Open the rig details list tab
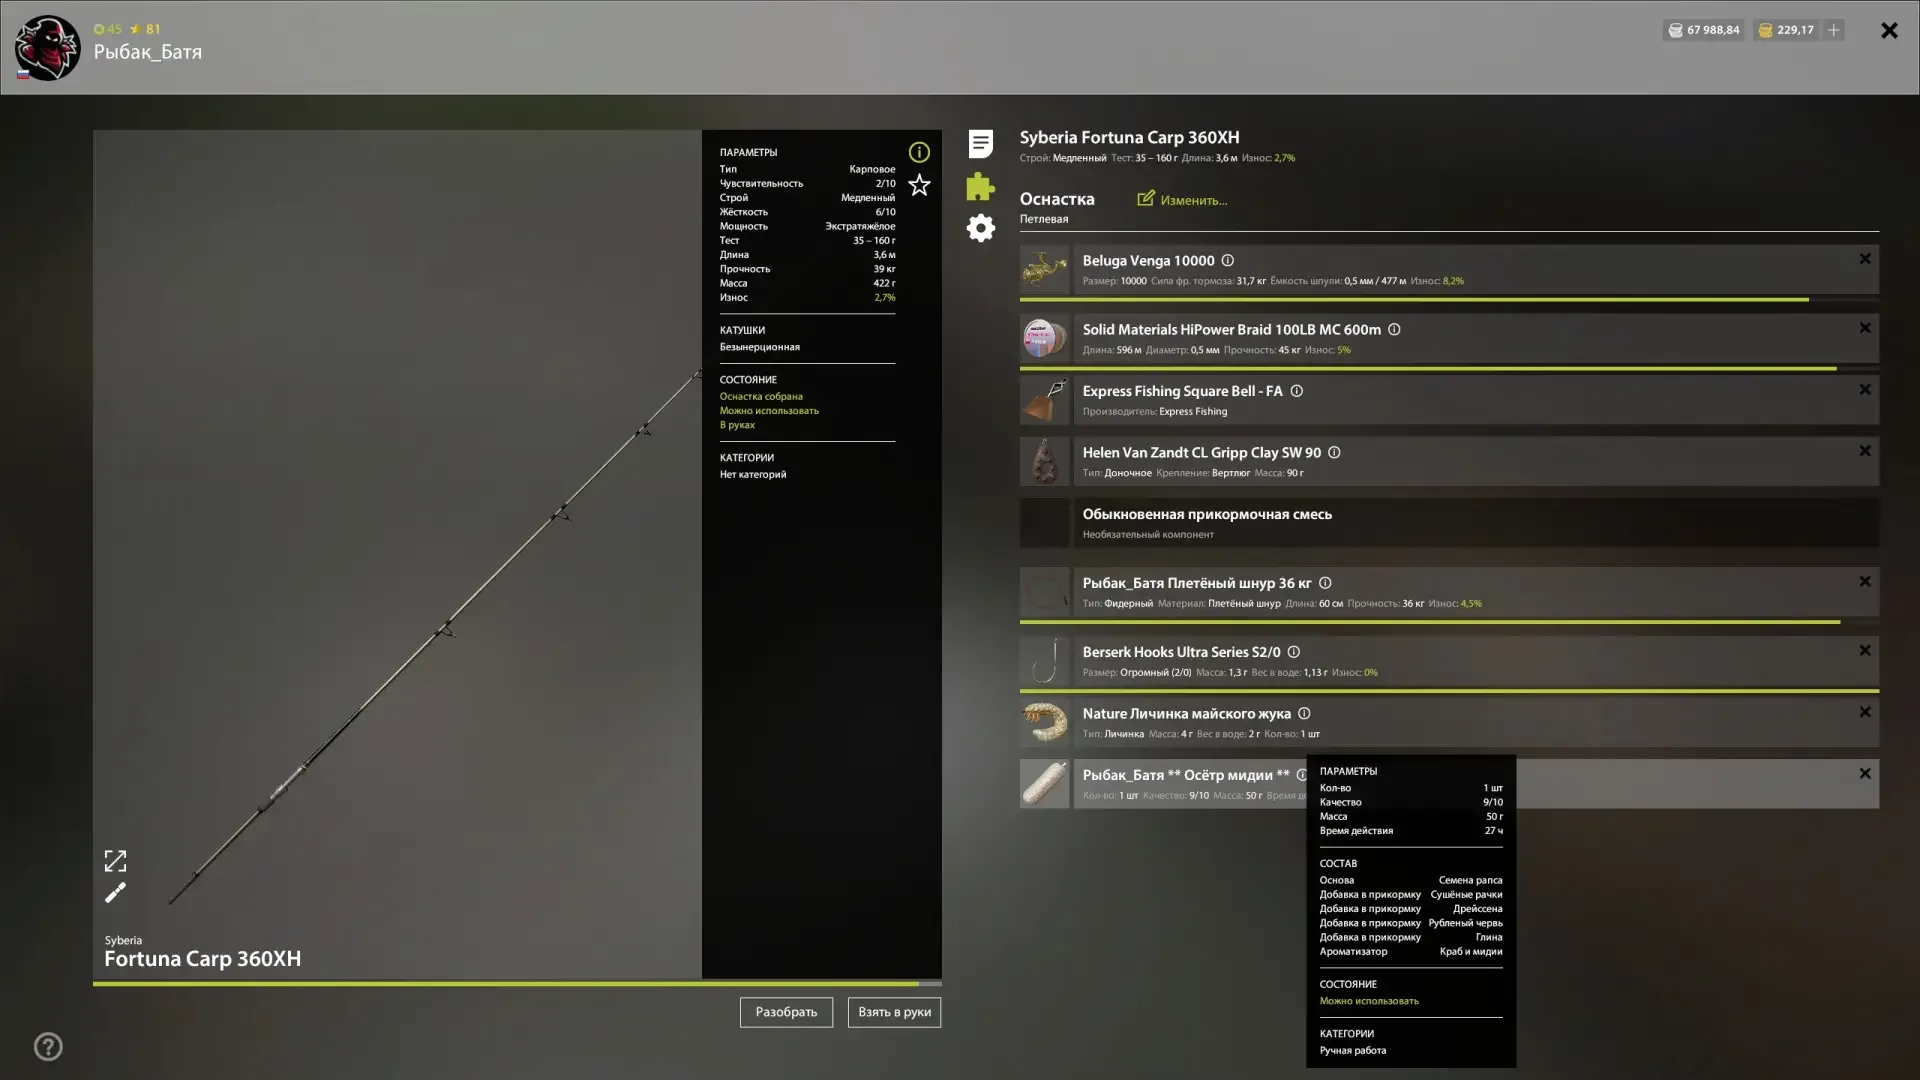Viewport: 1920px width, 1080px height. click(x=980, y=144)
